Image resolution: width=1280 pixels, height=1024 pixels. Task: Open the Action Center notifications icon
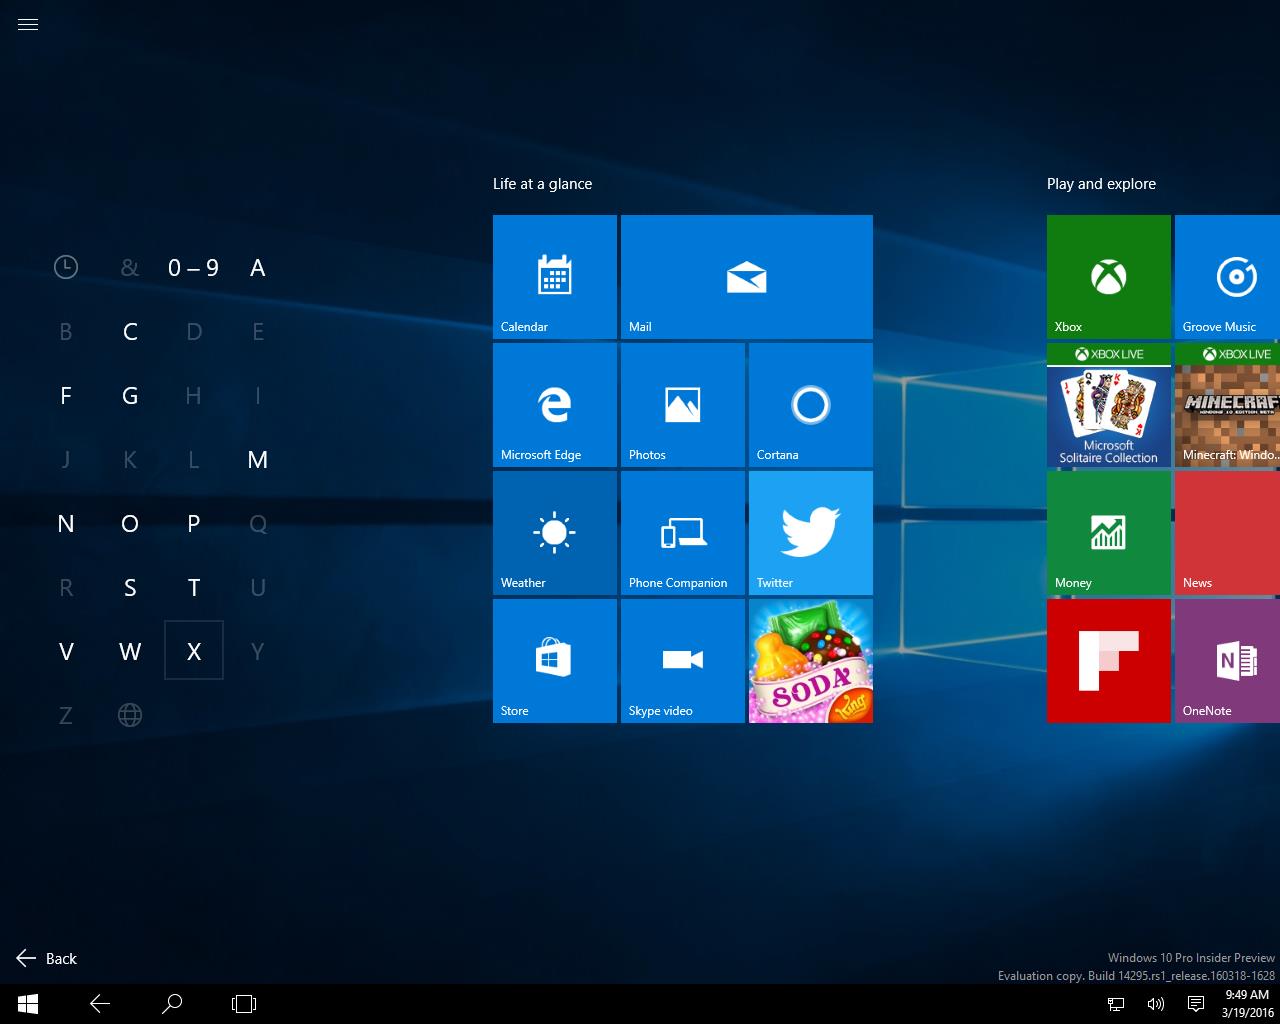(x=1195, y=1004)
